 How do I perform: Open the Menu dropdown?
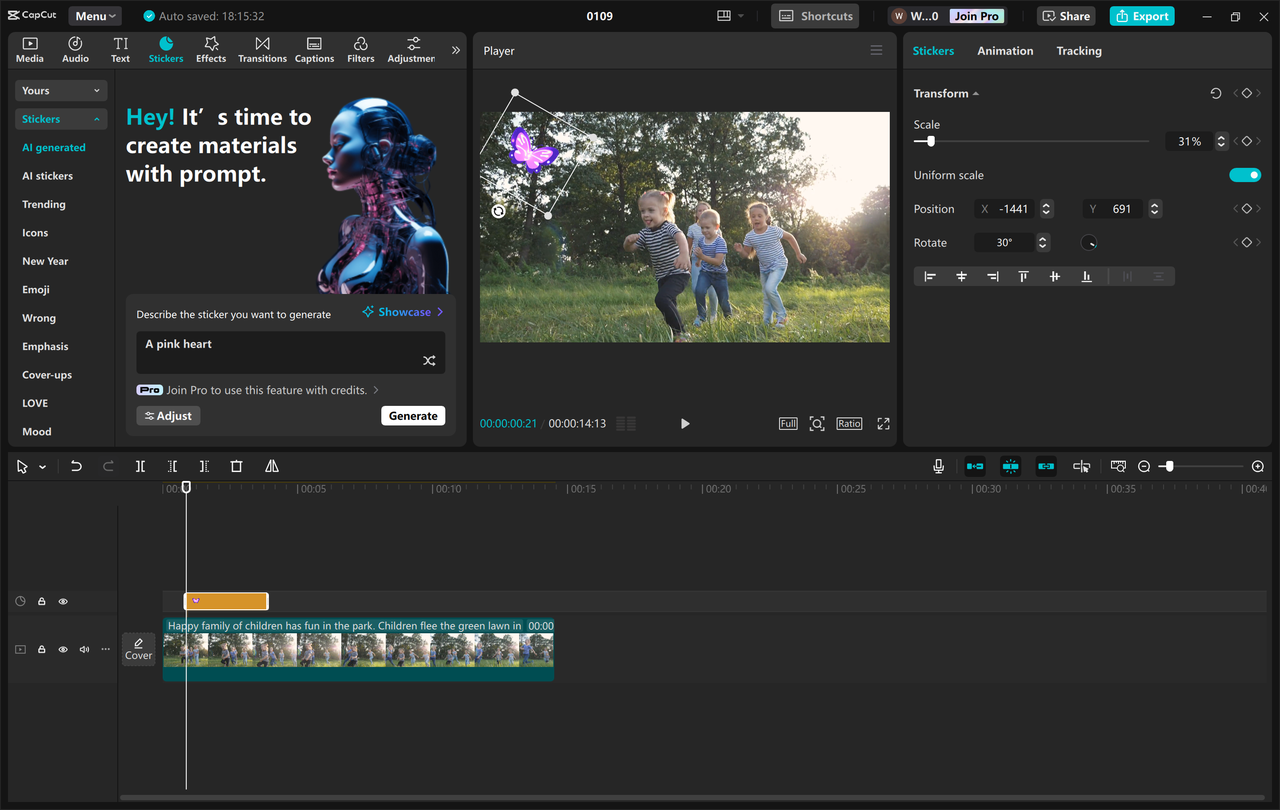pyautogui.click(x=94, y=15)
